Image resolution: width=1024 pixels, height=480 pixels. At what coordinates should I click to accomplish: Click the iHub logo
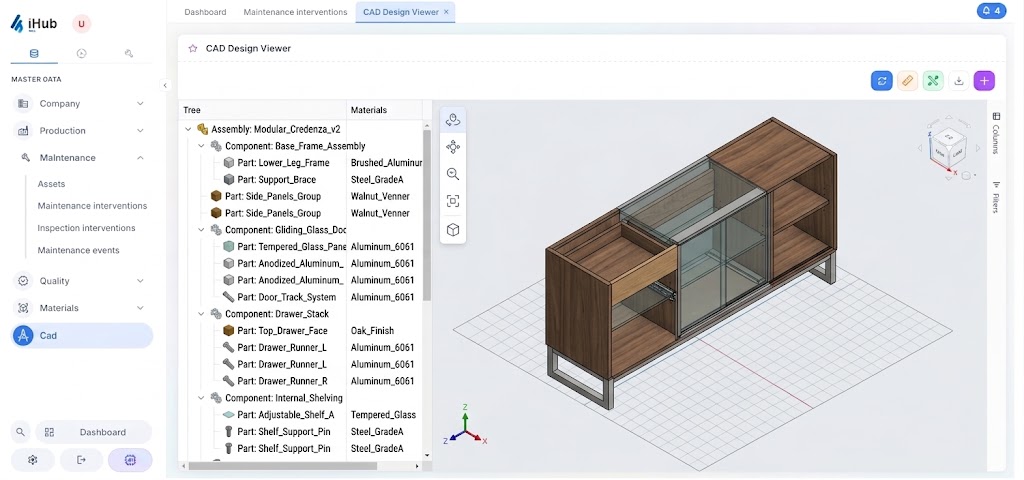[34, 25]
